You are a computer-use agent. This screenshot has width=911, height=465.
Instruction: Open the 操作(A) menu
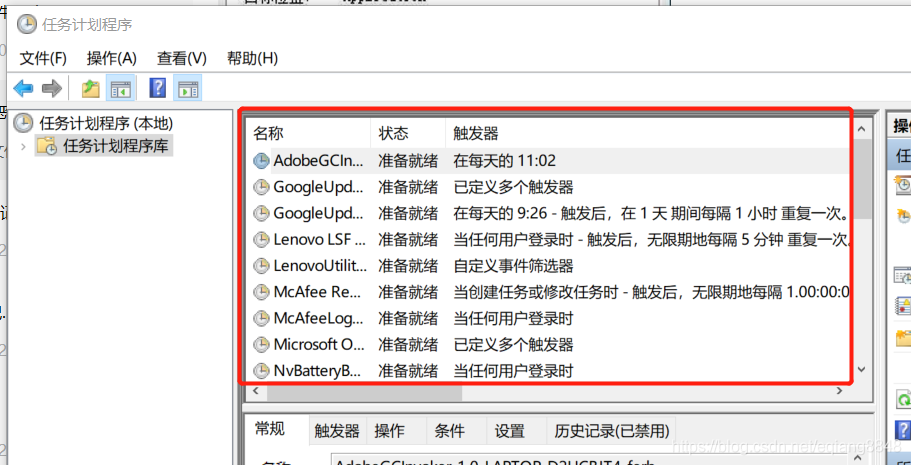click(112, 58)
